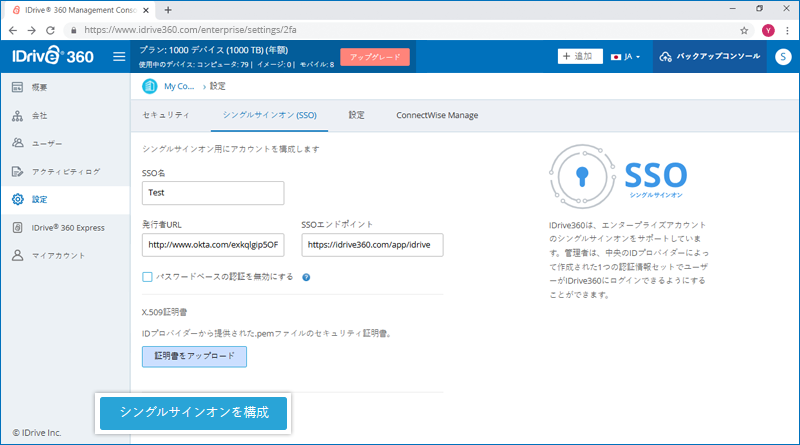Focus the 発行者URL input field
The image size is (800, 445).
click(213, 245)
